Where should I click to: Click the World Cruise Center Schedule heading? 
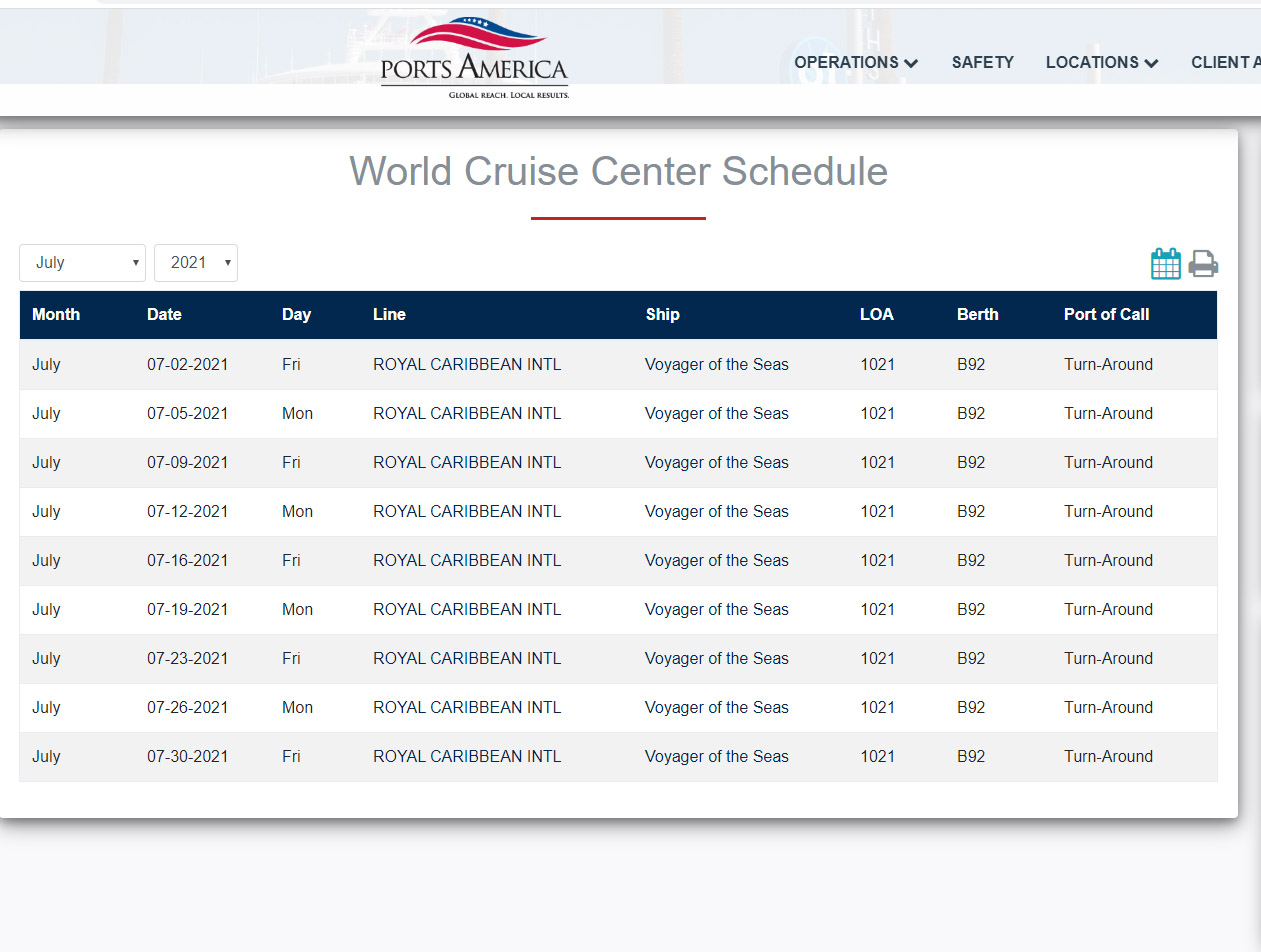coord(618,171)
